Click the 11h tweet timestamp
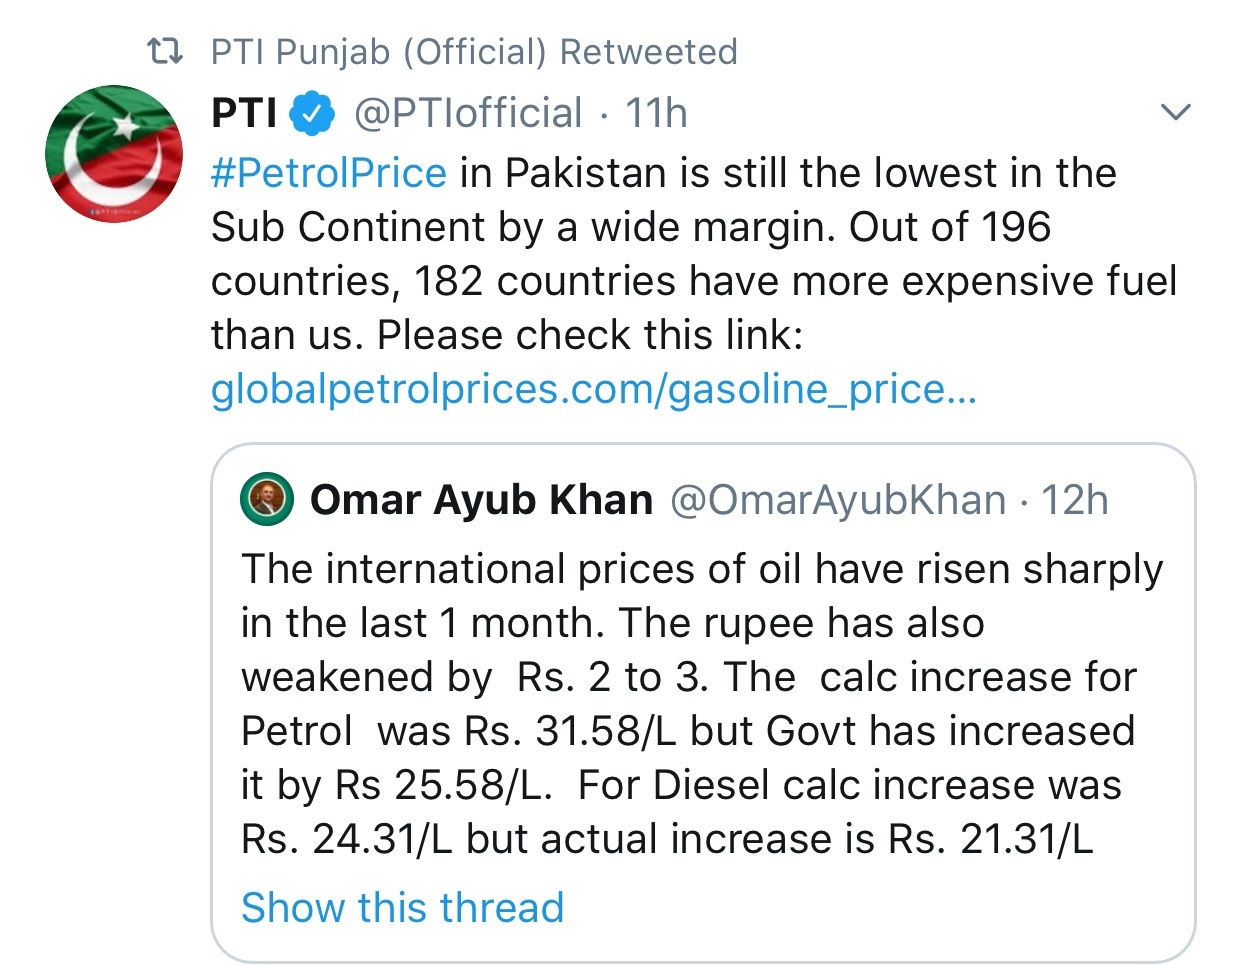This screenshot has height=965, width=1234. tap(656, 114)
